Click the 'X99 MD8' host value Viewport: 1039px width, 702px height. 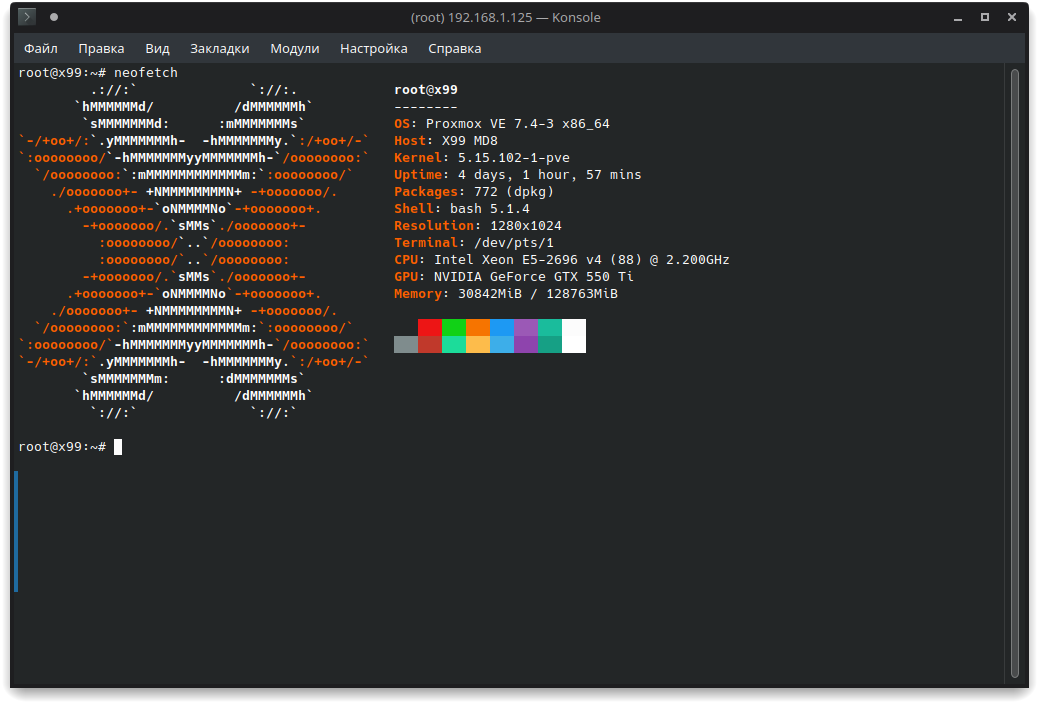(x=470, y=141)
